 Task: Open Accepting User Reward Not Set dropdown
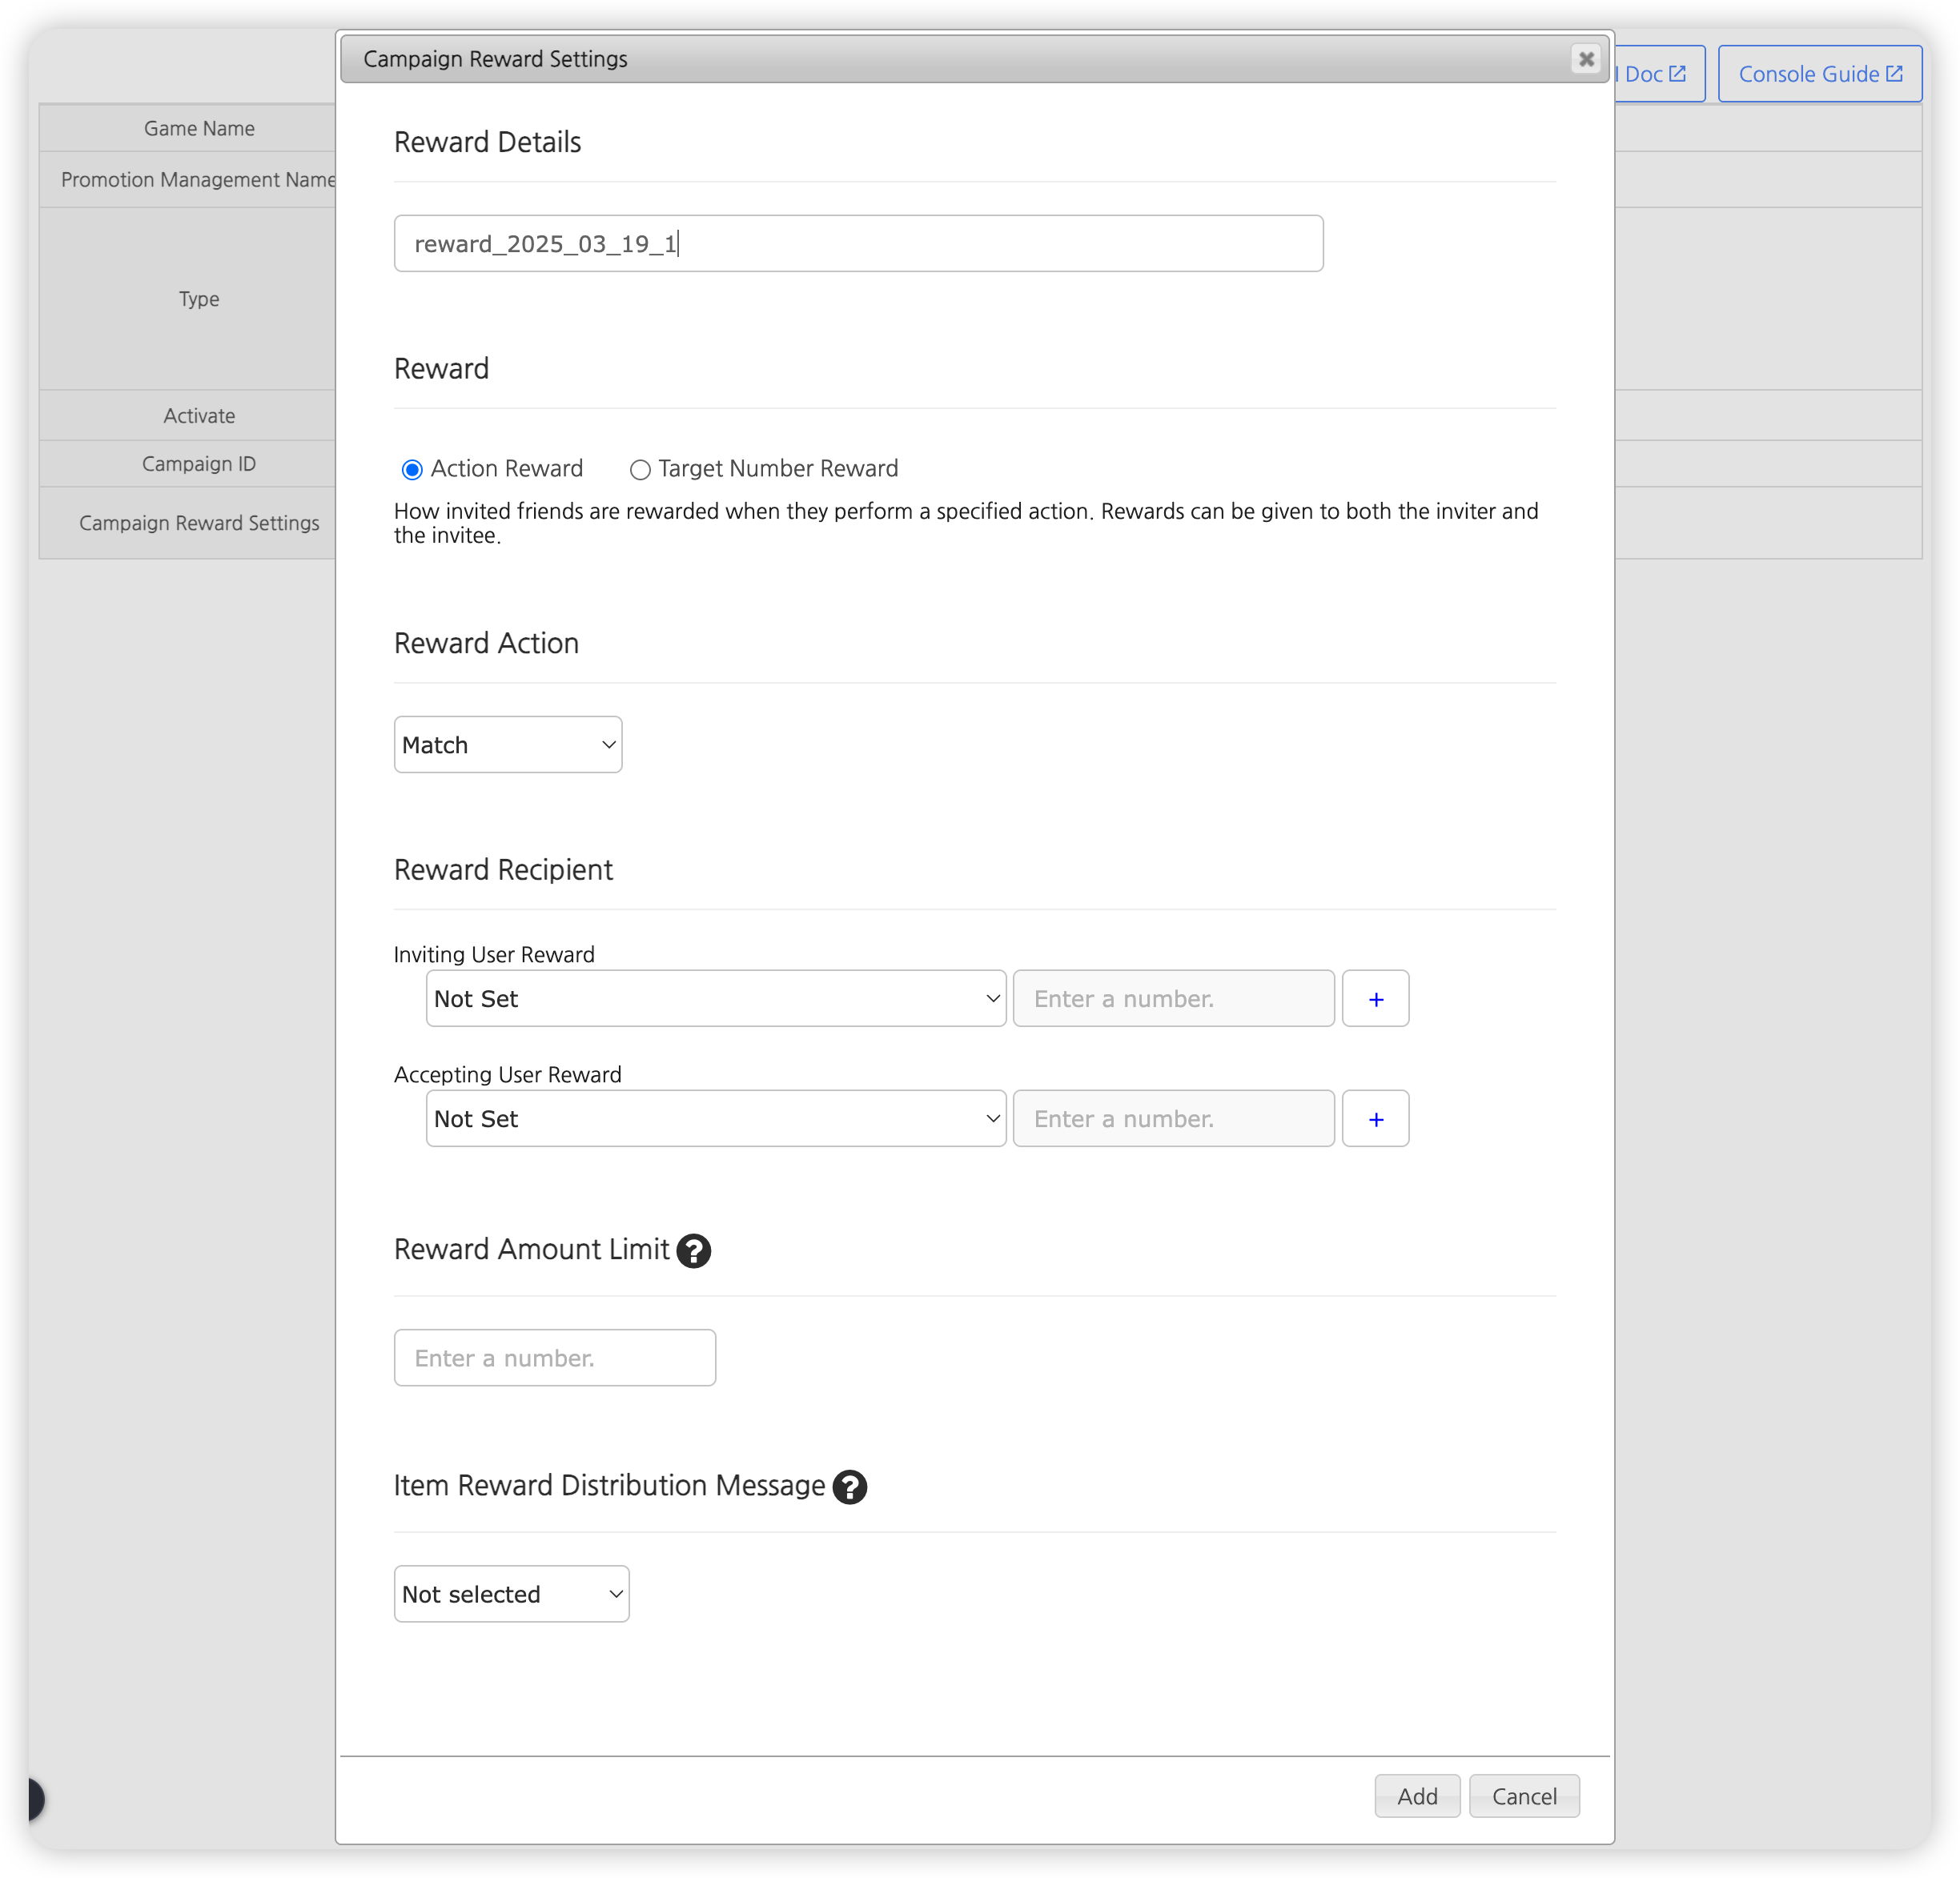[x=715, y=1118]
